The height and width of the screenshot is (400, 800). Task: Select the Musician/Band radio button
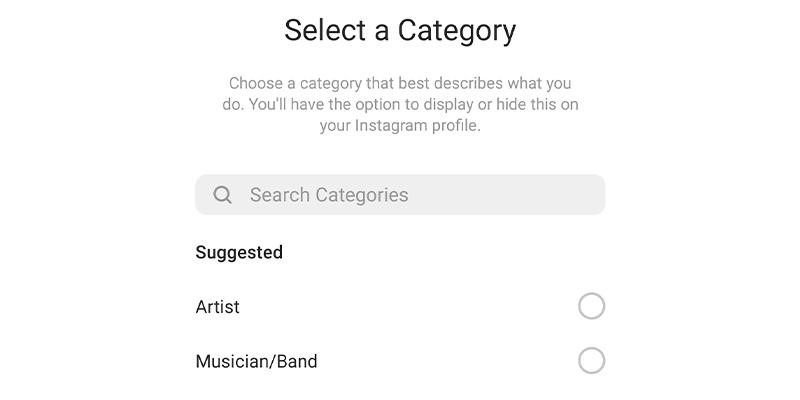[591, 360]
